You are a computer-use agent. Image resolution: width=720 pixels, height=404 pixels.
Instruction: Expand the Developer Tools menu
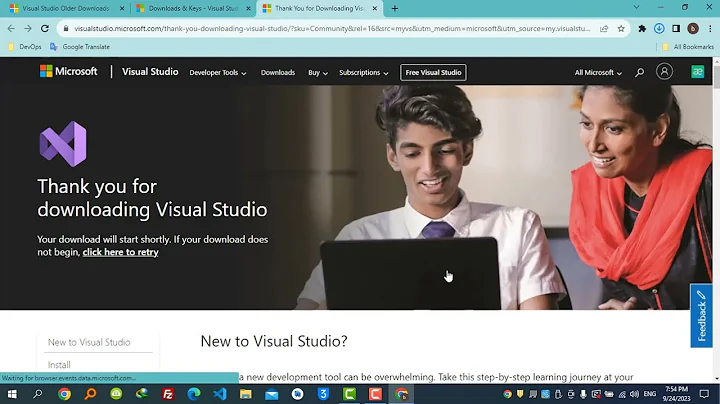pyautogui.click(x=218, y=73)
